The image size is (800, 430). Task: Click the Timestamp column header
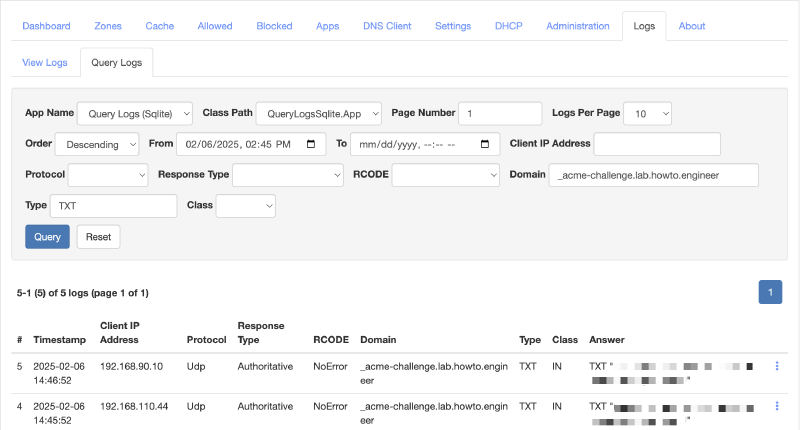60,340
